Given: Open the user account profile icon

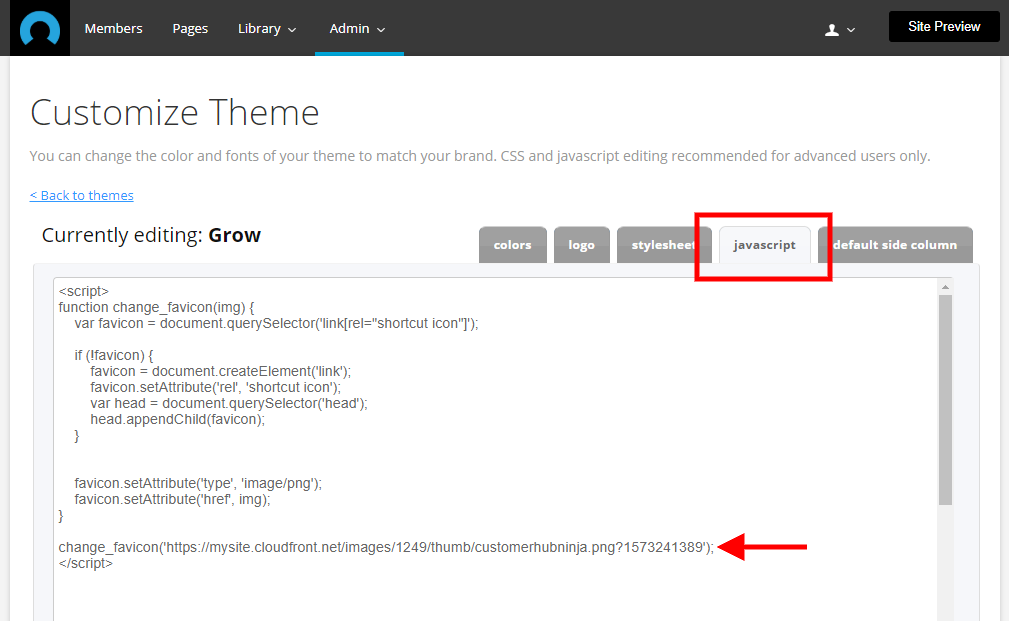Looking at the screenshot, I should 831,30.
